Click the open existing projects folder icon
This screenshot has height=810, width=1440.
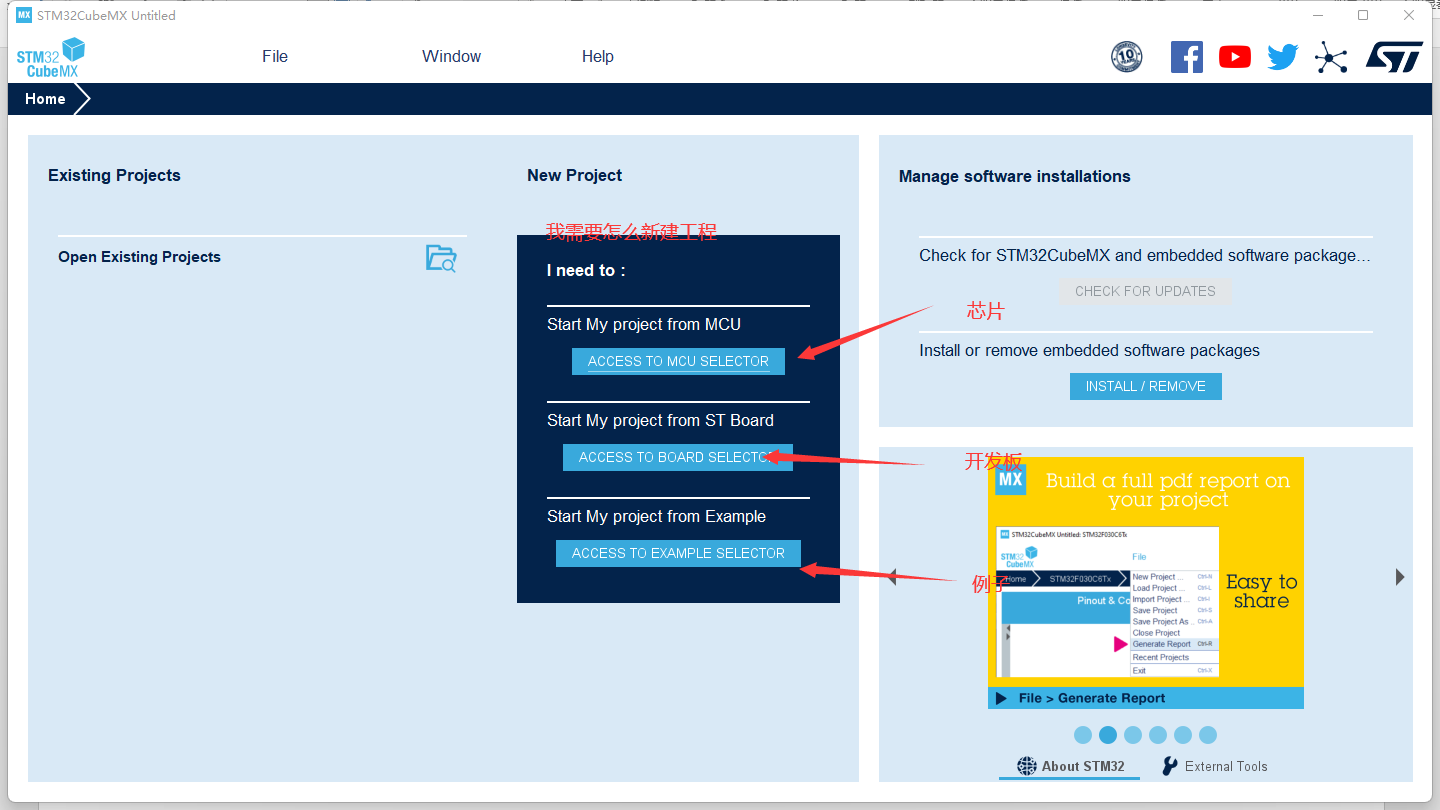[x=441, y=258]
